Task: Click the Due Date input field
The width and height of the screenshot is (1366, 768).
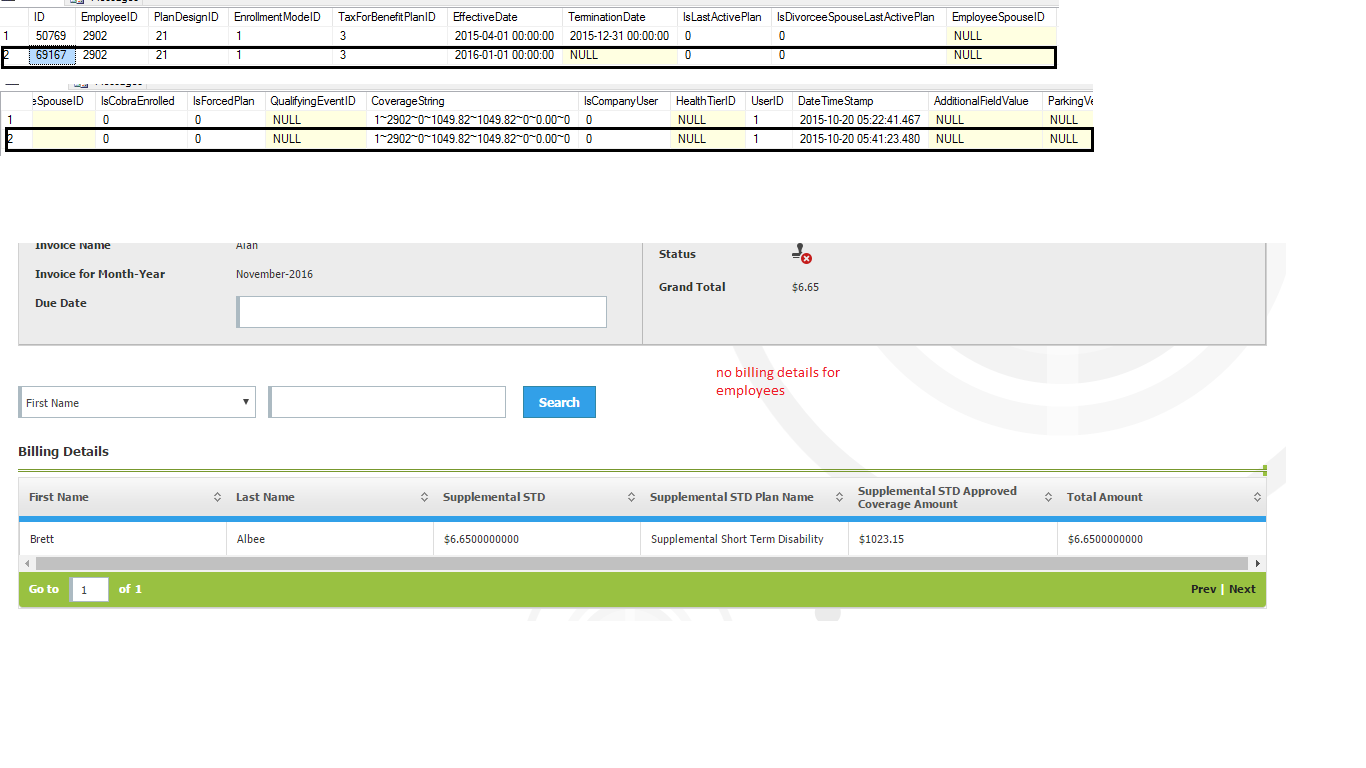Action: (x=421, y=311)
